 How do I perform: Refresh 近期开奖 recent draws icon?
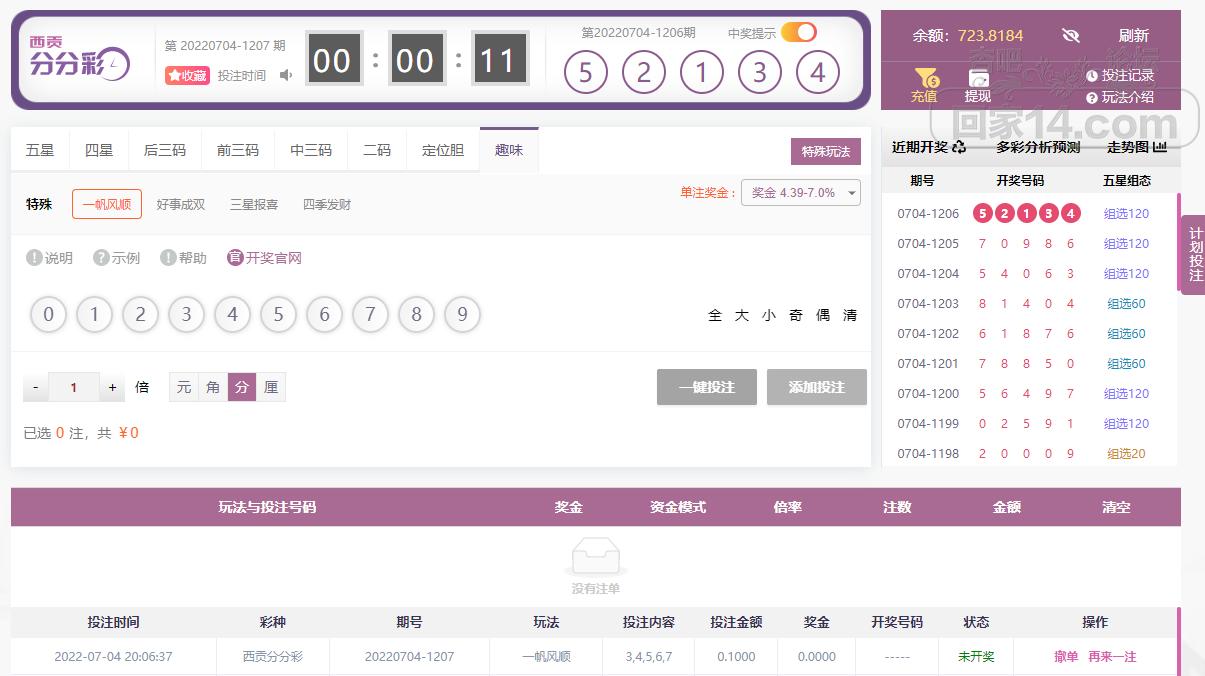960,147
